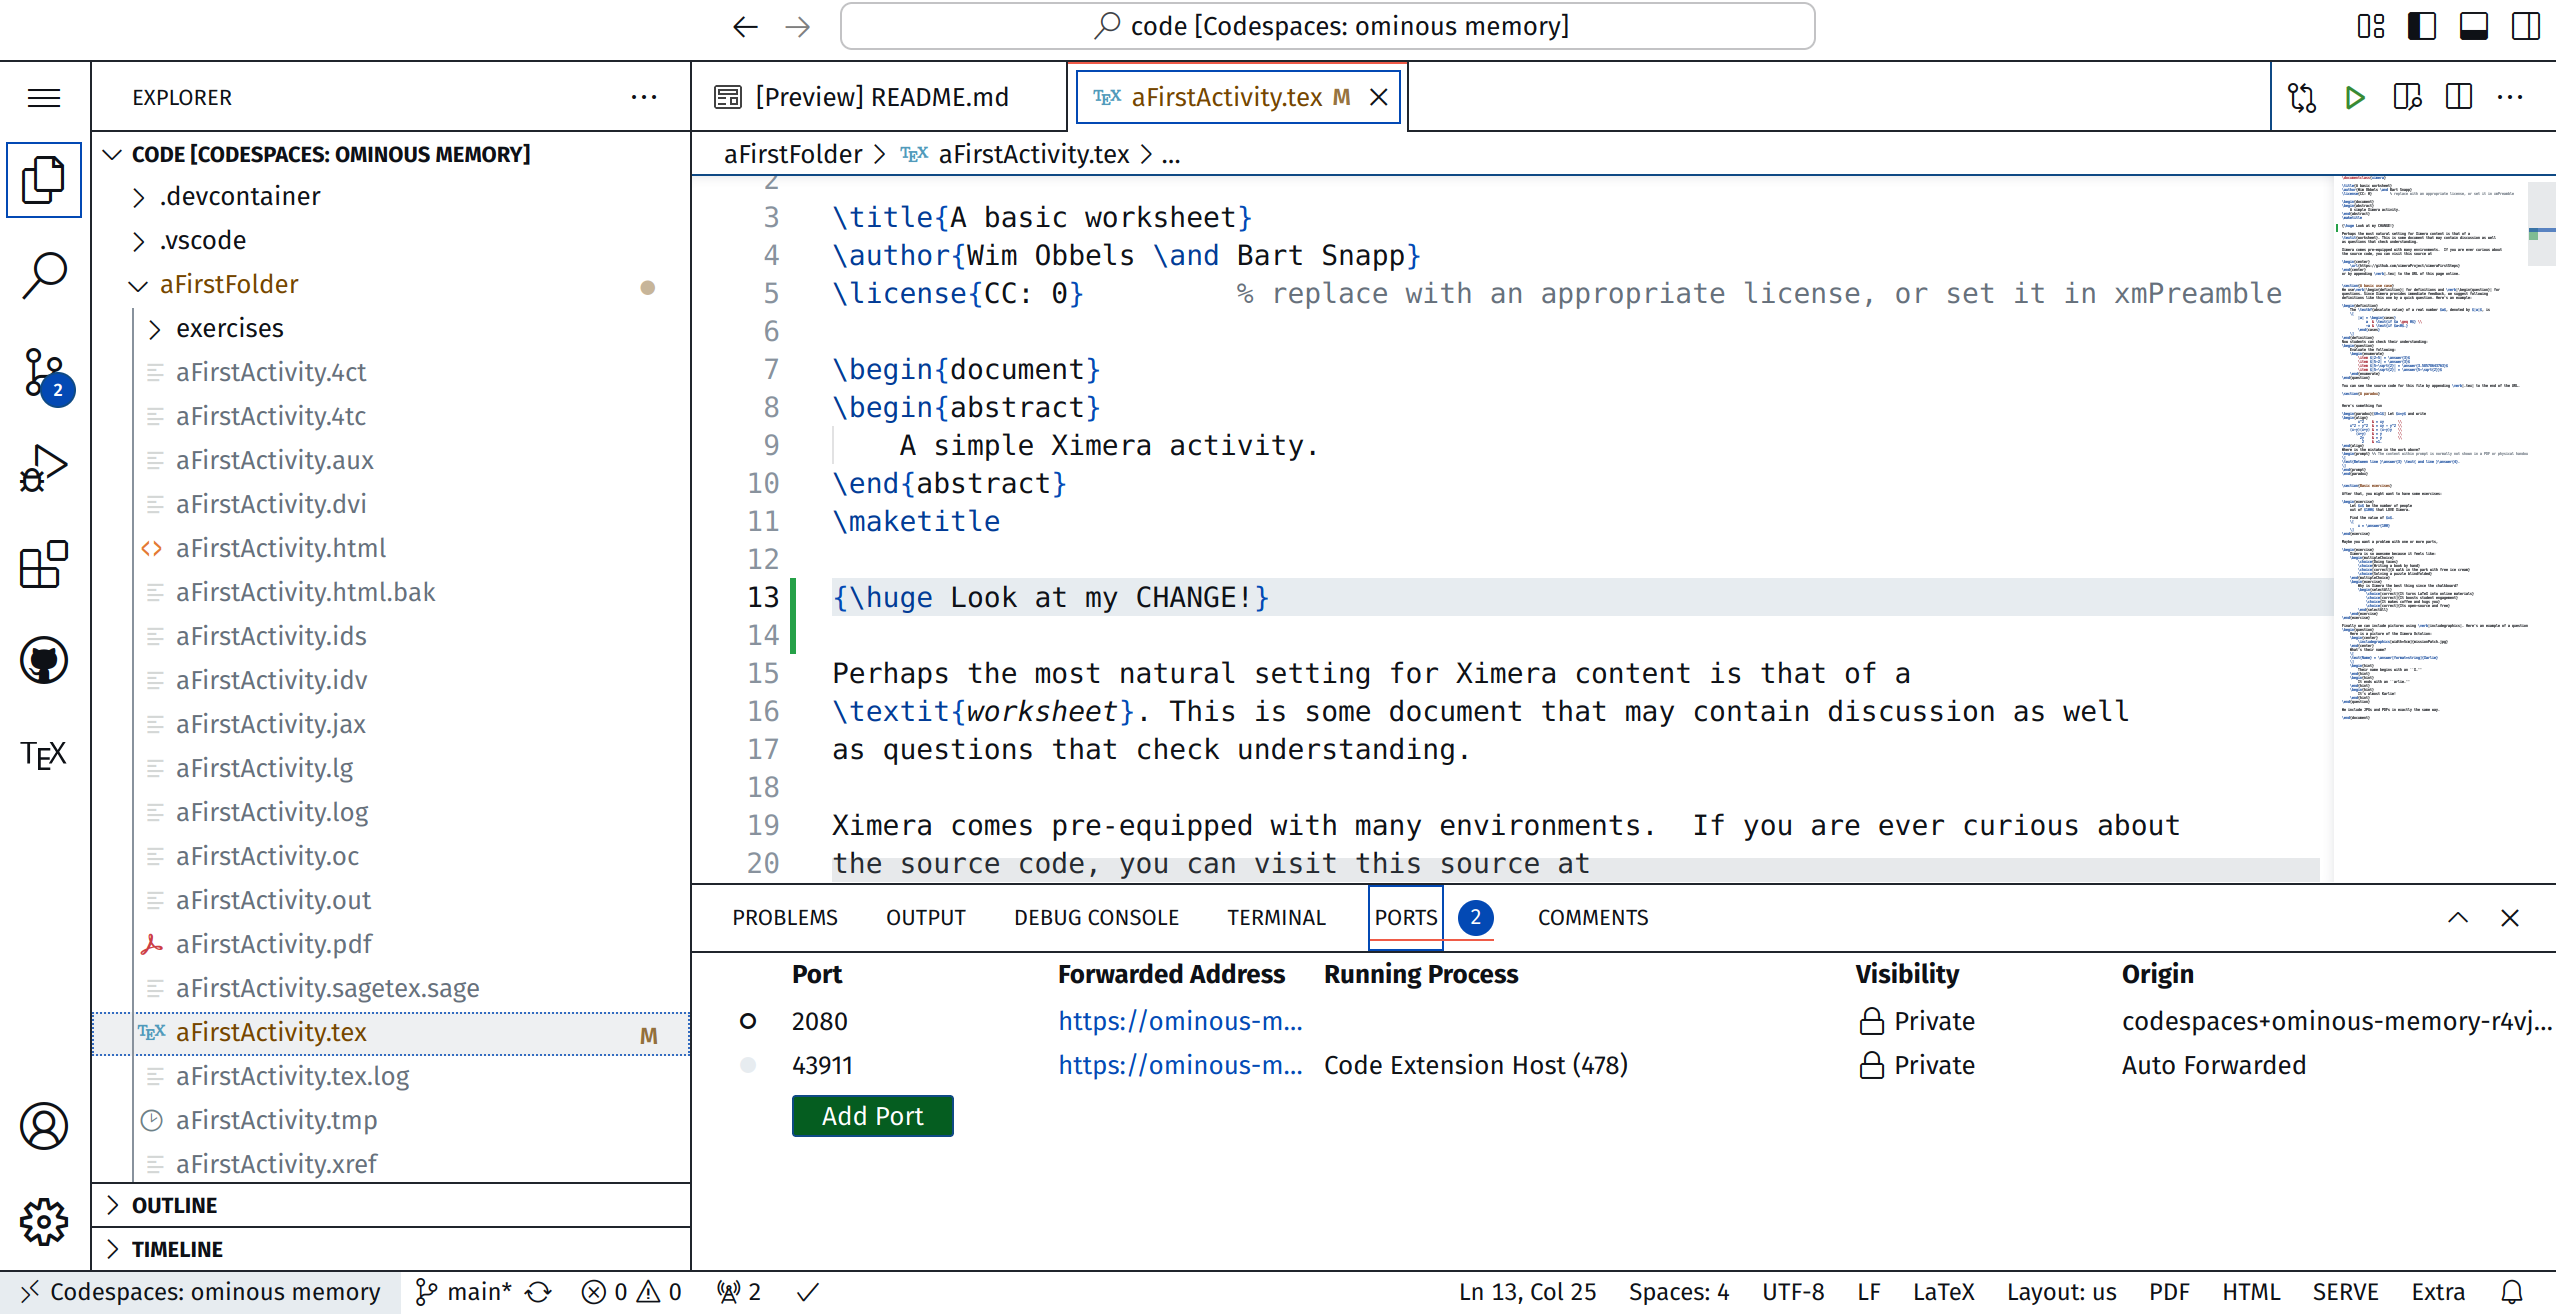Switch to the TERMINAL tab
The image size is (2556, 1314).
point(1276,917)
